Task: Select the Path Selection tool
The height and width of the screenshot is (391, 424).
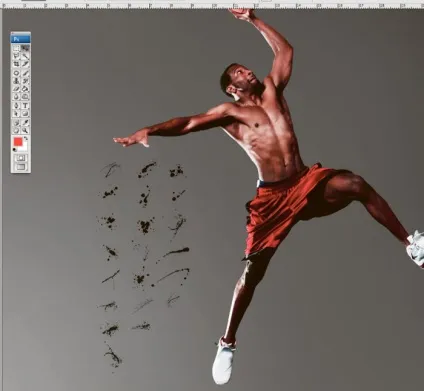Action: (x=16, y=114)
